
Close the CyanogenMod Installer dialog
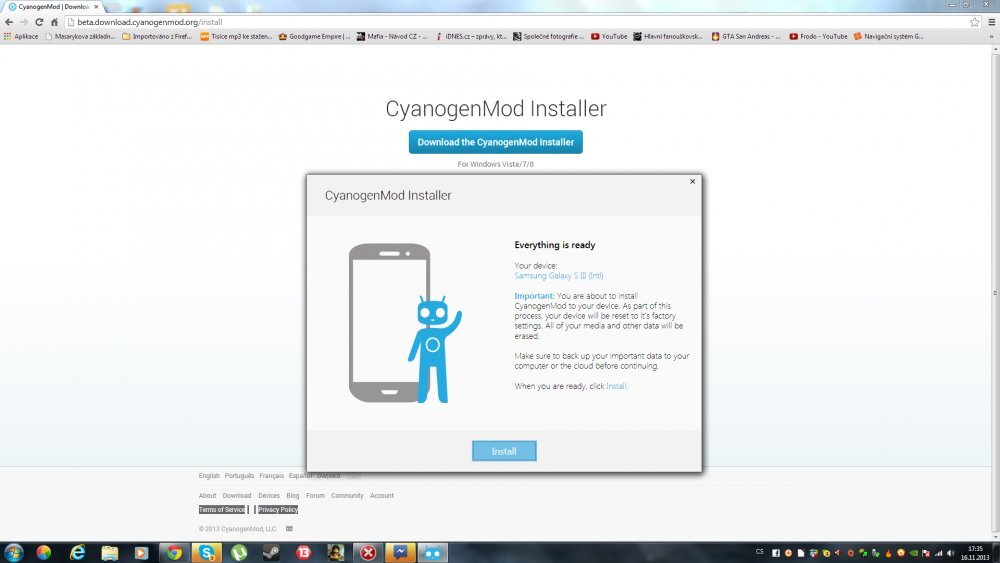click(693, 182)
